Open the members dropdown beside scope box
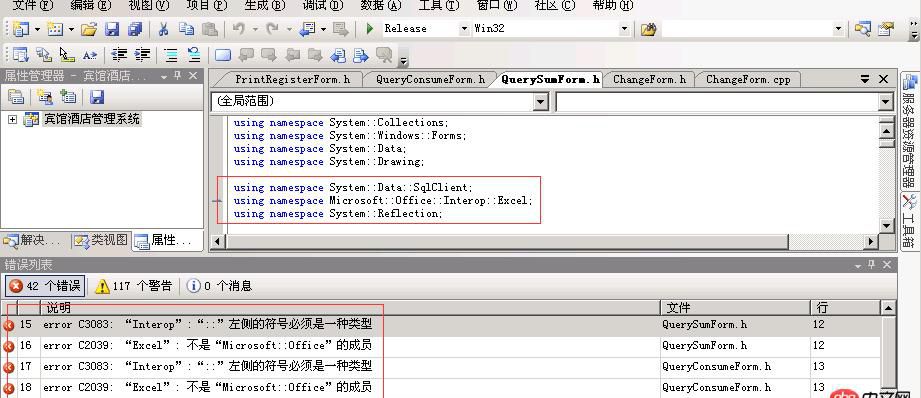The image size is (921, 398). [886, 102]
